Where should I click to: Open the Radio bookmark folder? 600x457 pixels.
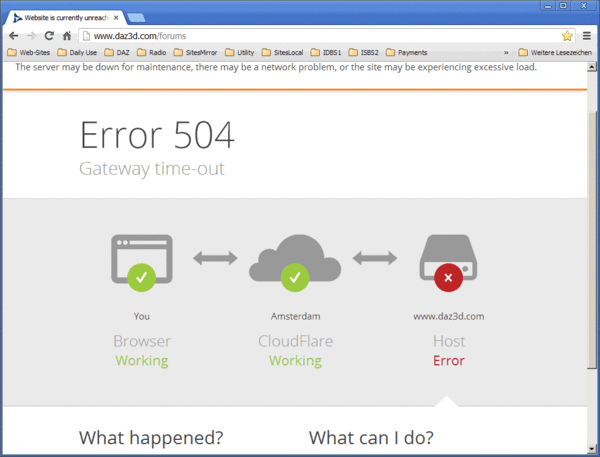coord(152,52)
